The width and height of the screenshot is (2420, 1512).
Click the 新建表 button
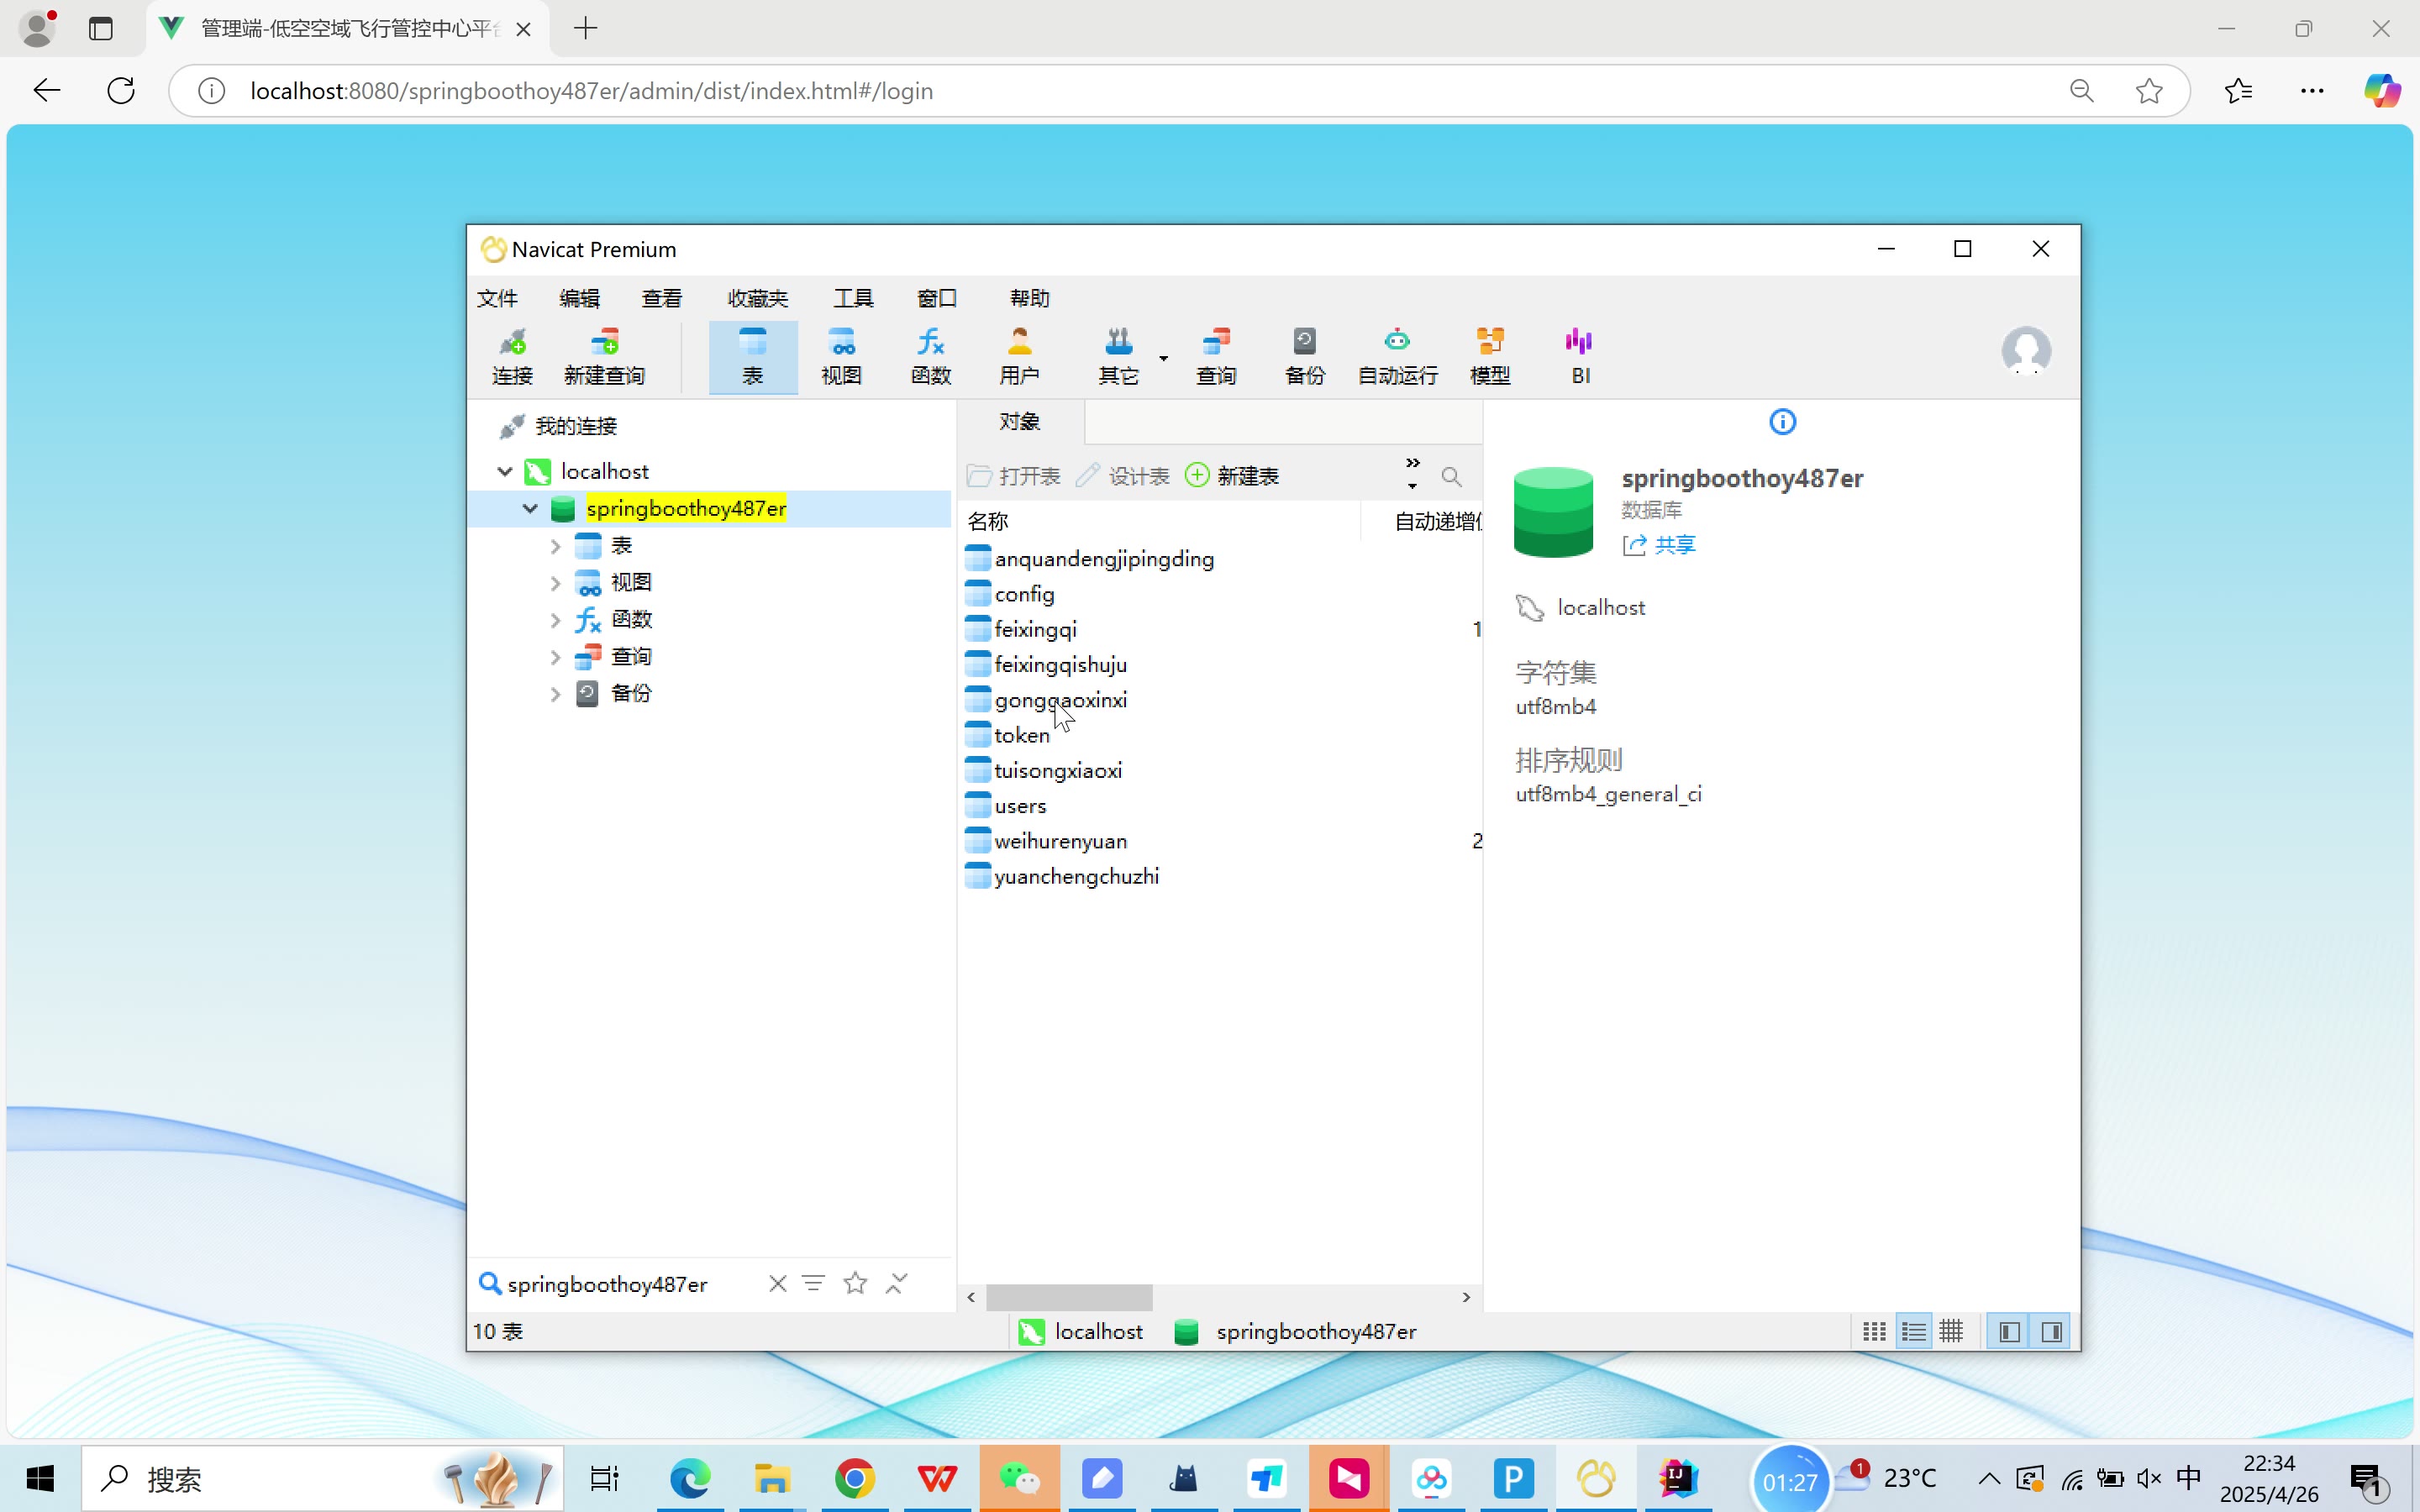click(x=1232, y=476)
